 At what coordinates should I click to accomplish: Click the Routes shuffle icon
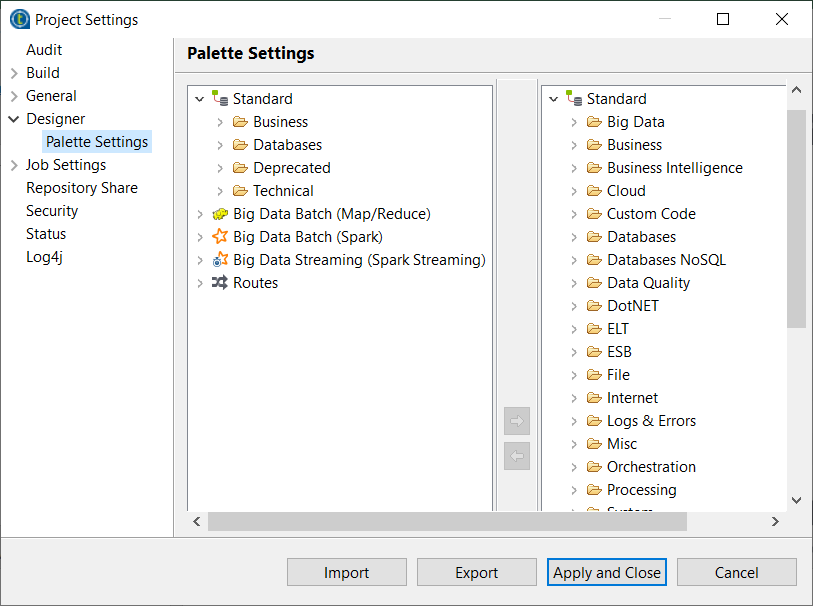220,283
